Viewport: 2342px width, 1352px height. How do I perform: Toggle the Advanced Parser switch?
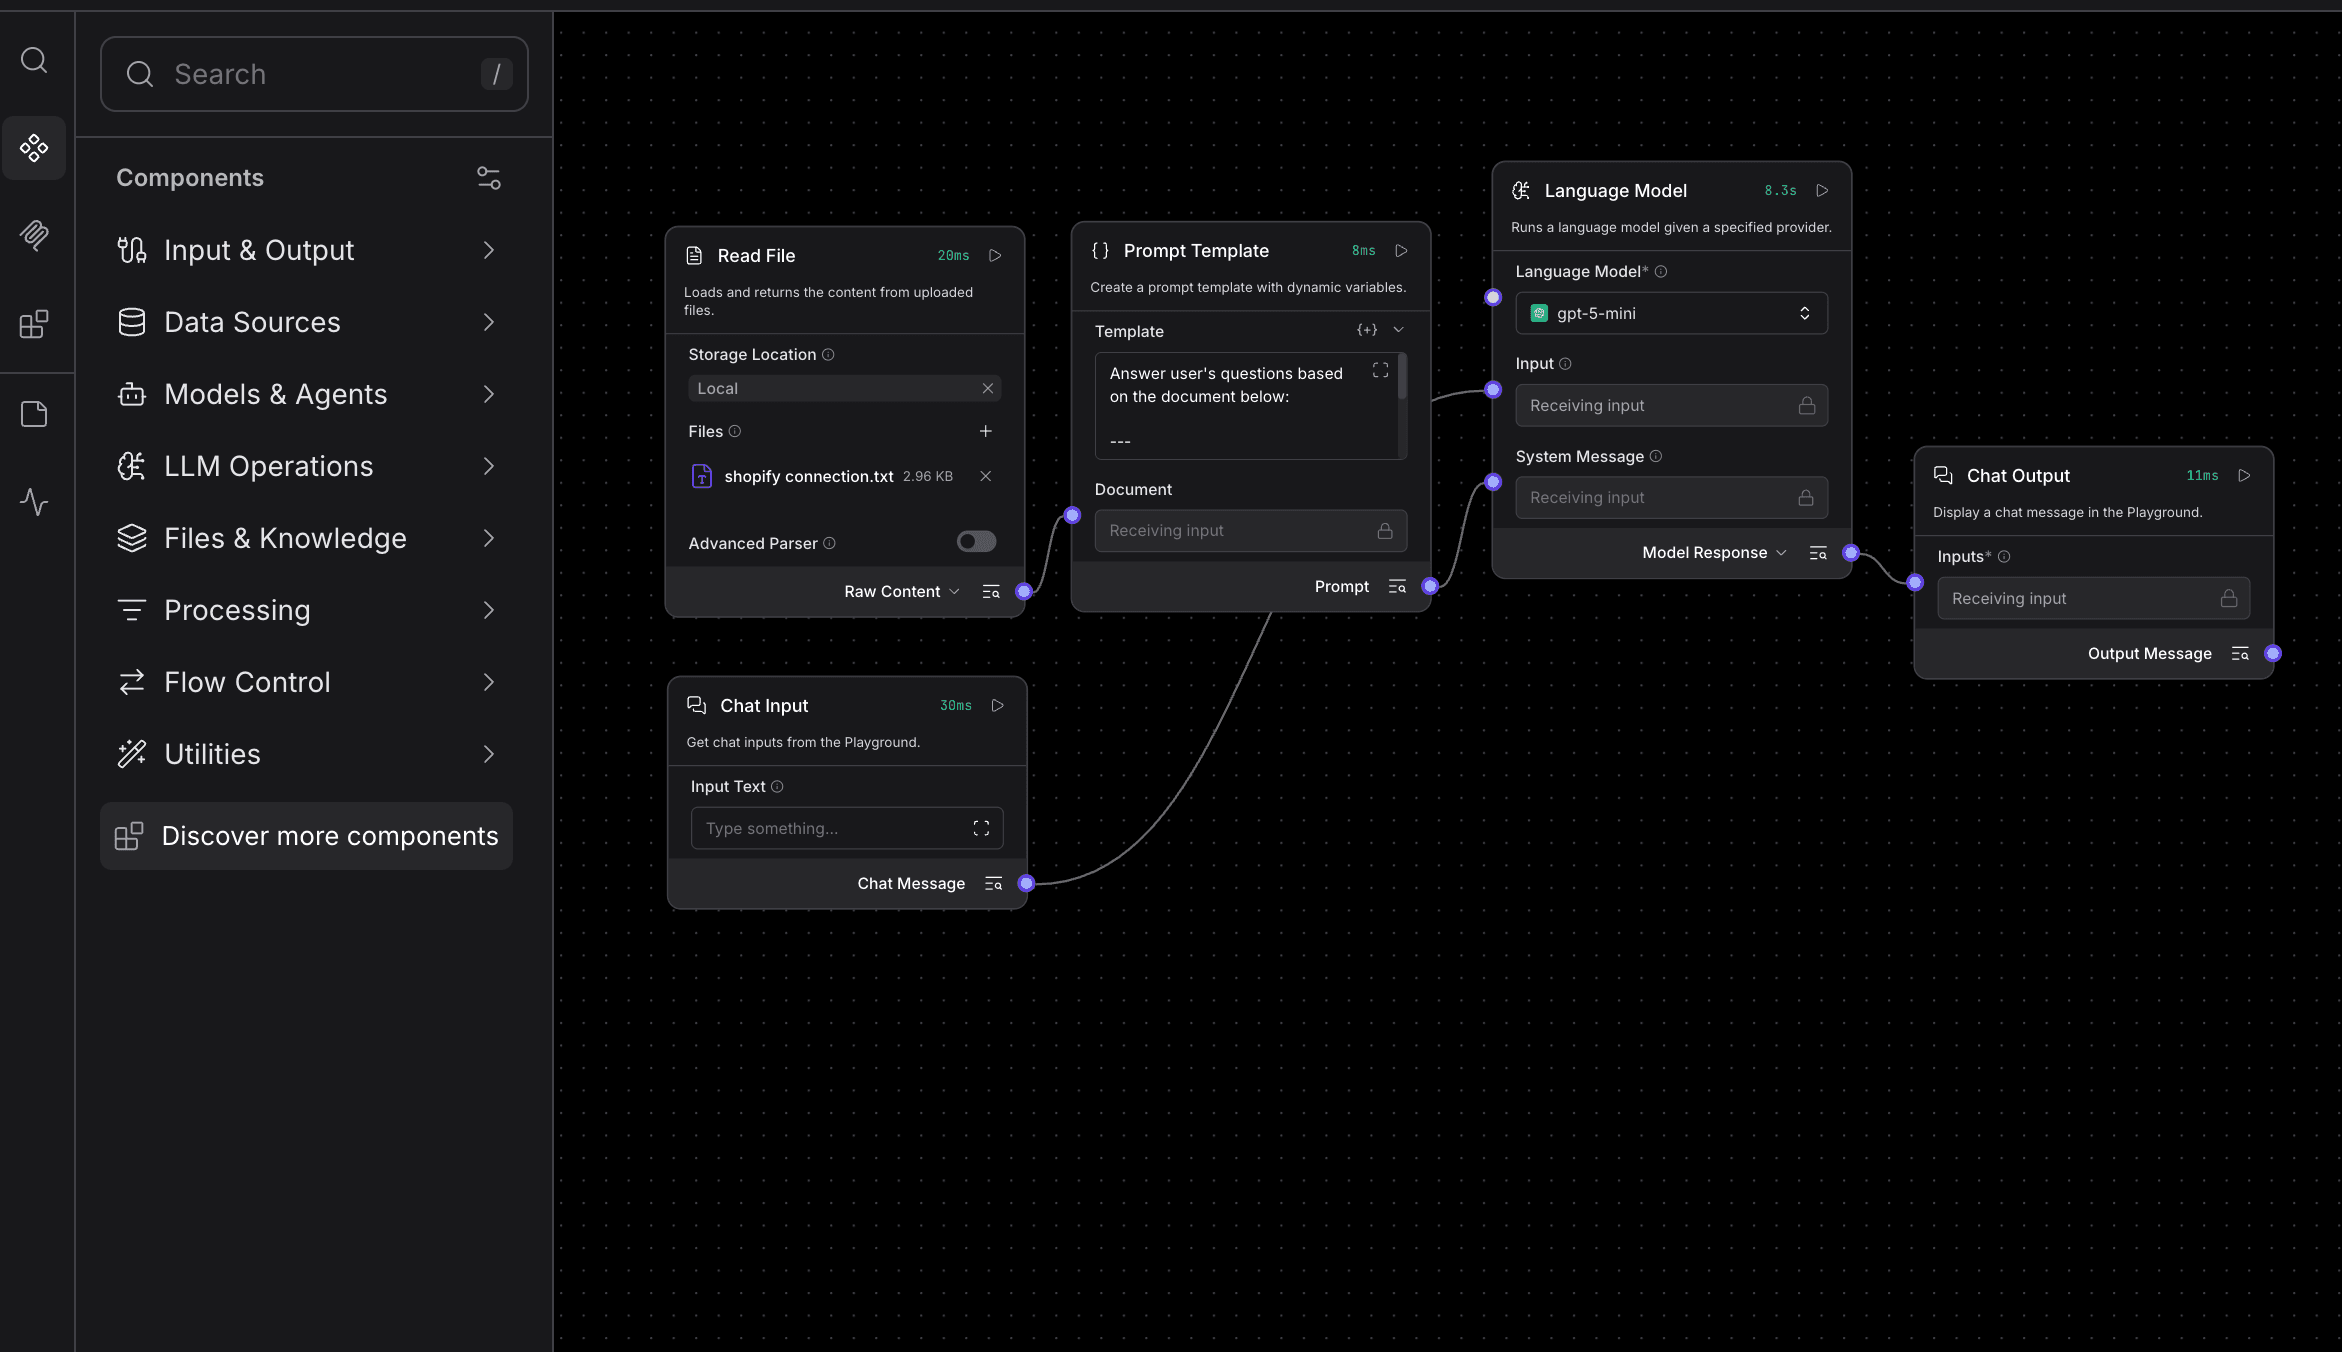tap(976, 542)
